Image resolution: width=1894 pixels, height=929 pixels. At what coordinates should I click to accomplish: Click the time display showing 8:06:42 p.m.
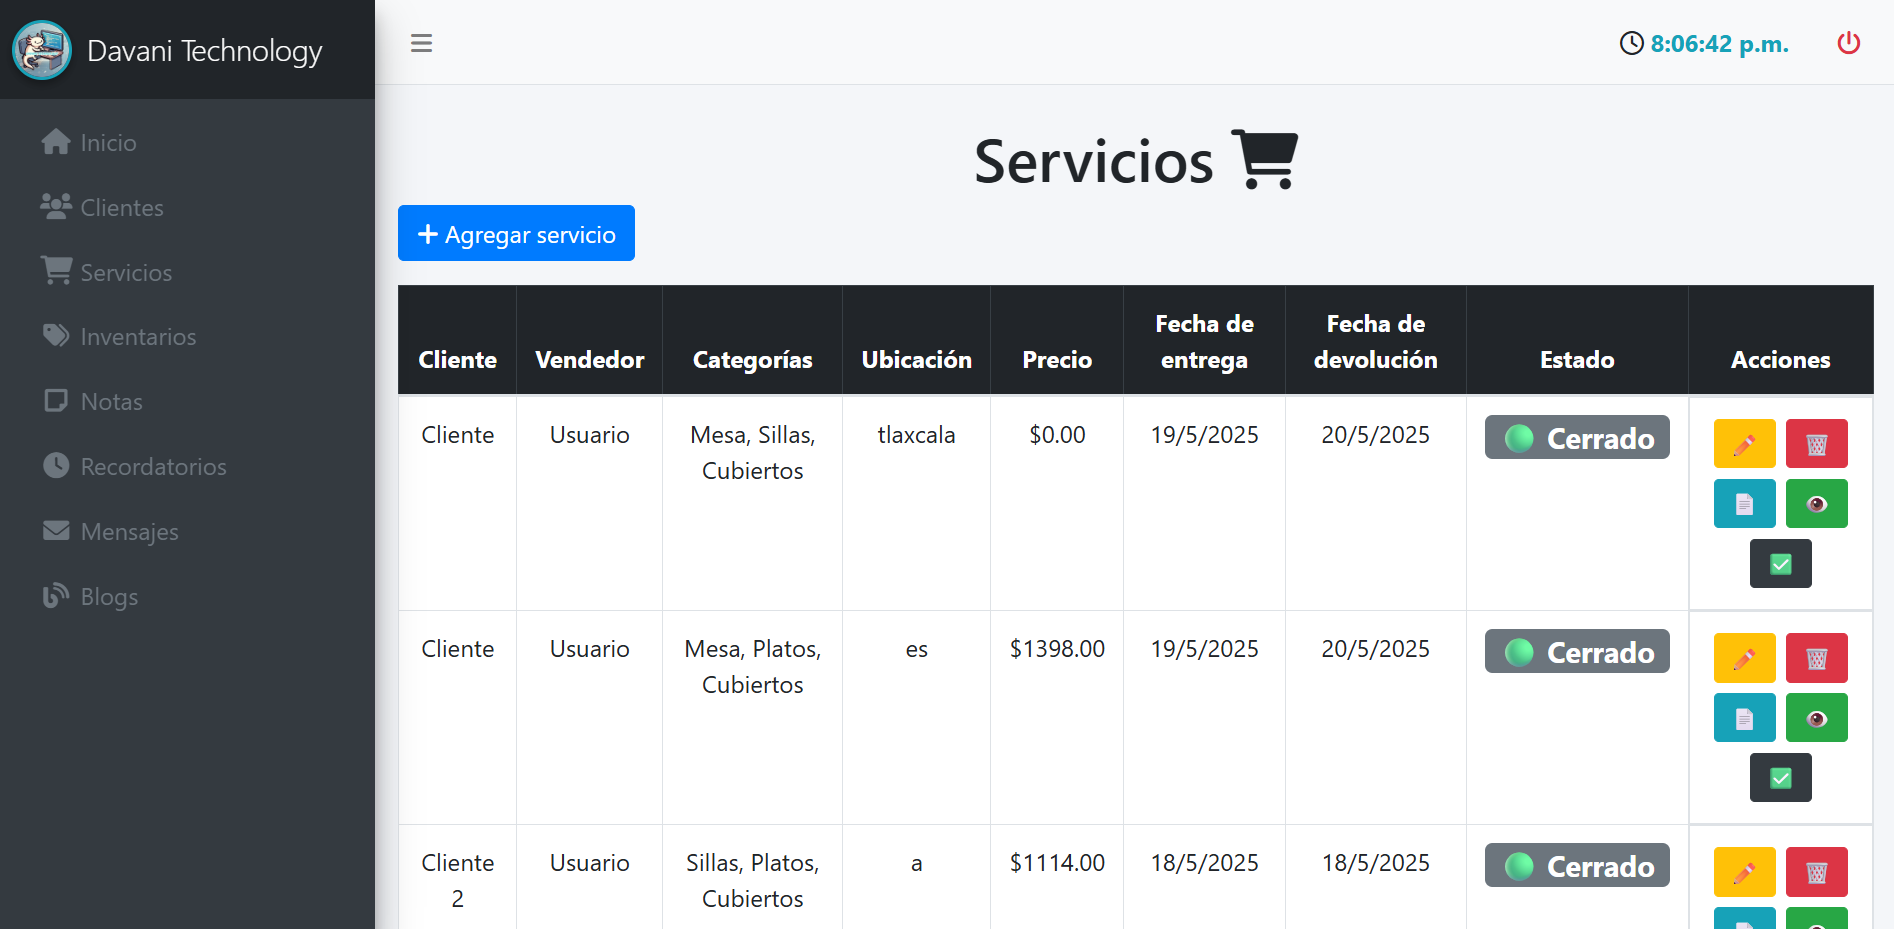[1717, 43]
